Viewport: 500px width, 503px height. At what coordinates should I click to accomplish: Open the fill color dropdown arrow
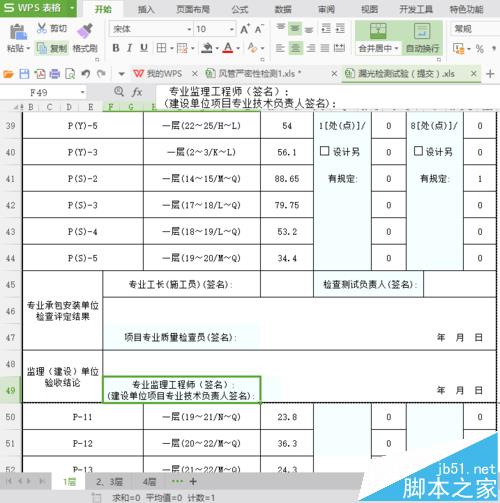[217, 49]
